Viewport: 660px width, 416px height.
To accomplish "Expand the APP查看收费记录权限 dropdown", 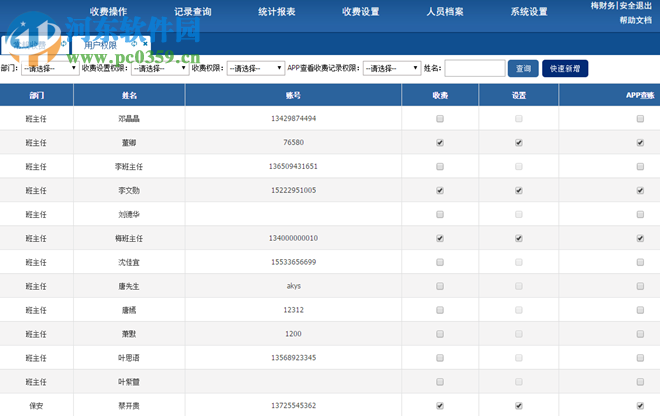I will [x=392, y=68].
